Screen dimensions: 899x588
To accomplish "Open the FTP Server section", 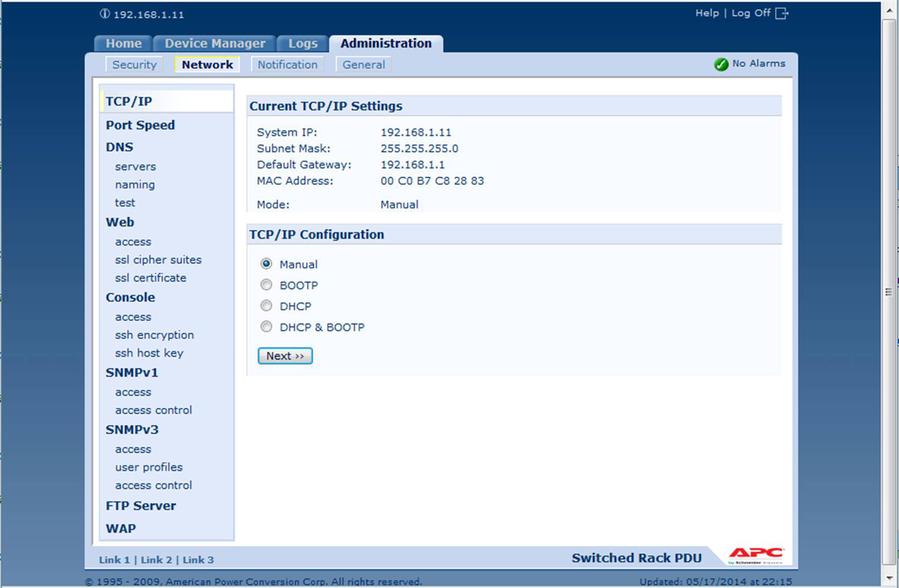I will (x=140, y=506).
